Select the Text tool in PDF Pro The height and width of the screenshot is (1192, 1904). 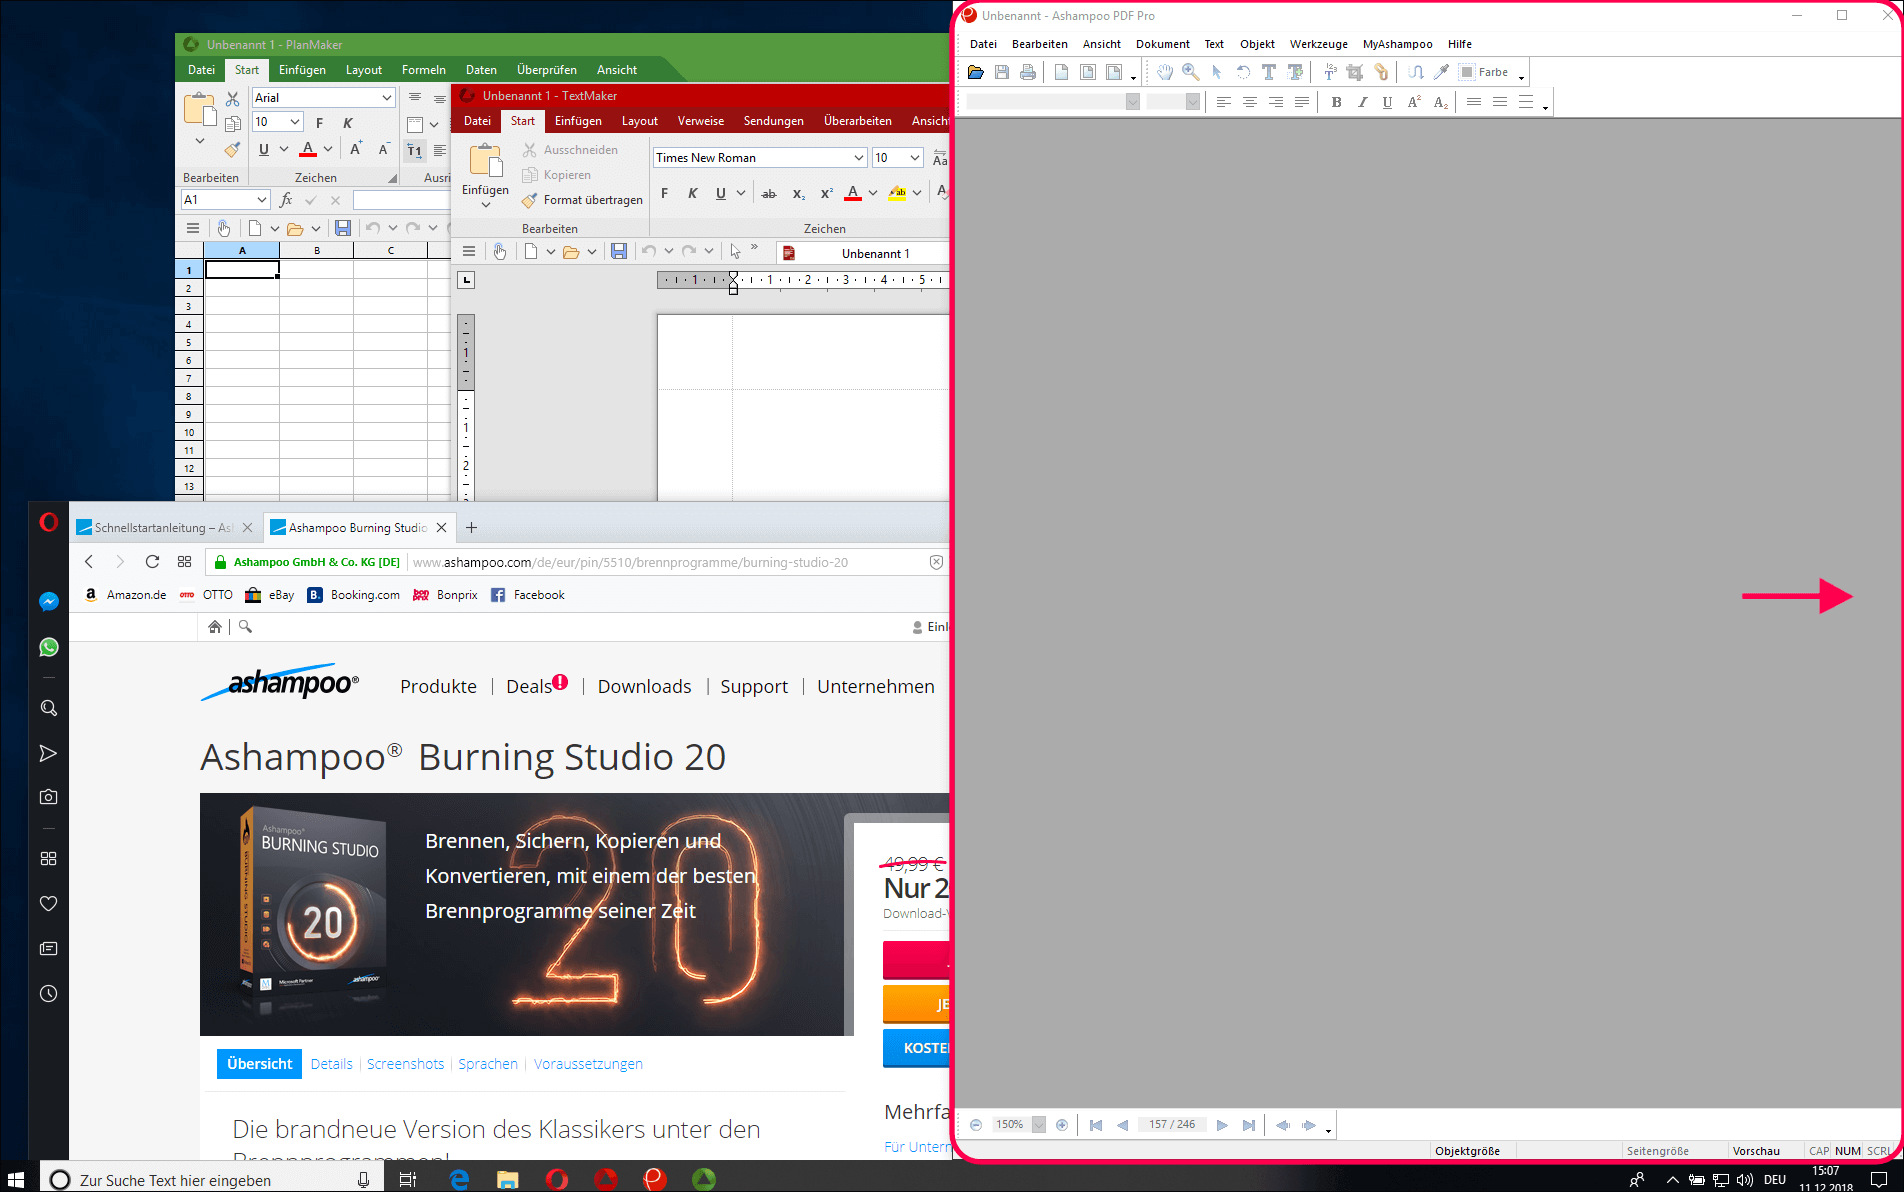(1269, 72)
